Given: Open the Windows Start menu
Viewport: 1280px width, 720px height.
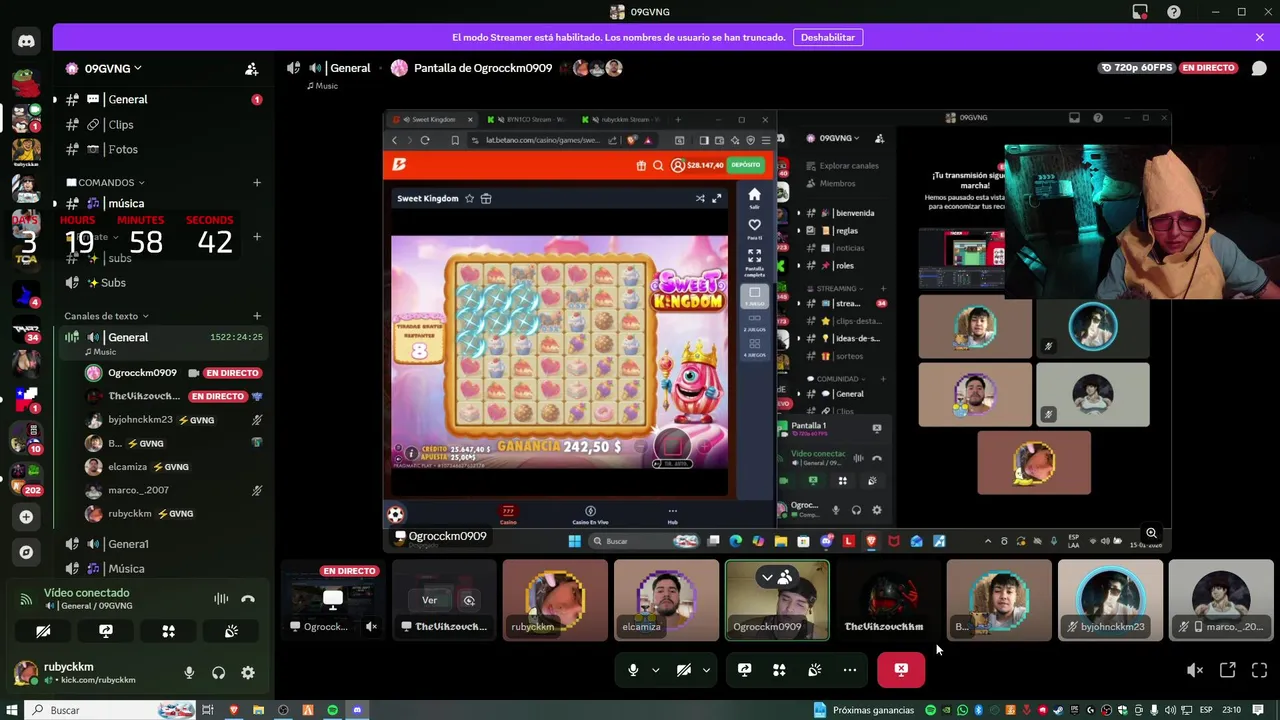Looking at the screenshot, I should pyautogui.click(x=12, y=710).
